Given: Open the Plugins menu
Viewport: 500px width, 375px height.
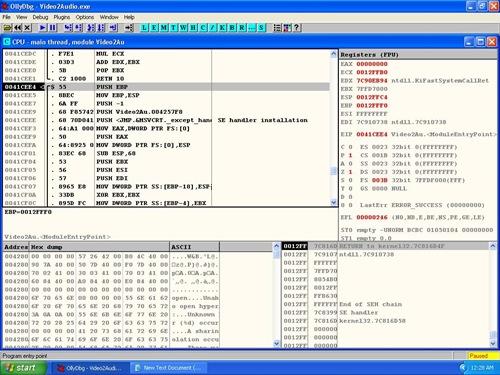Looking at the screenshot, I should [62, 17].
